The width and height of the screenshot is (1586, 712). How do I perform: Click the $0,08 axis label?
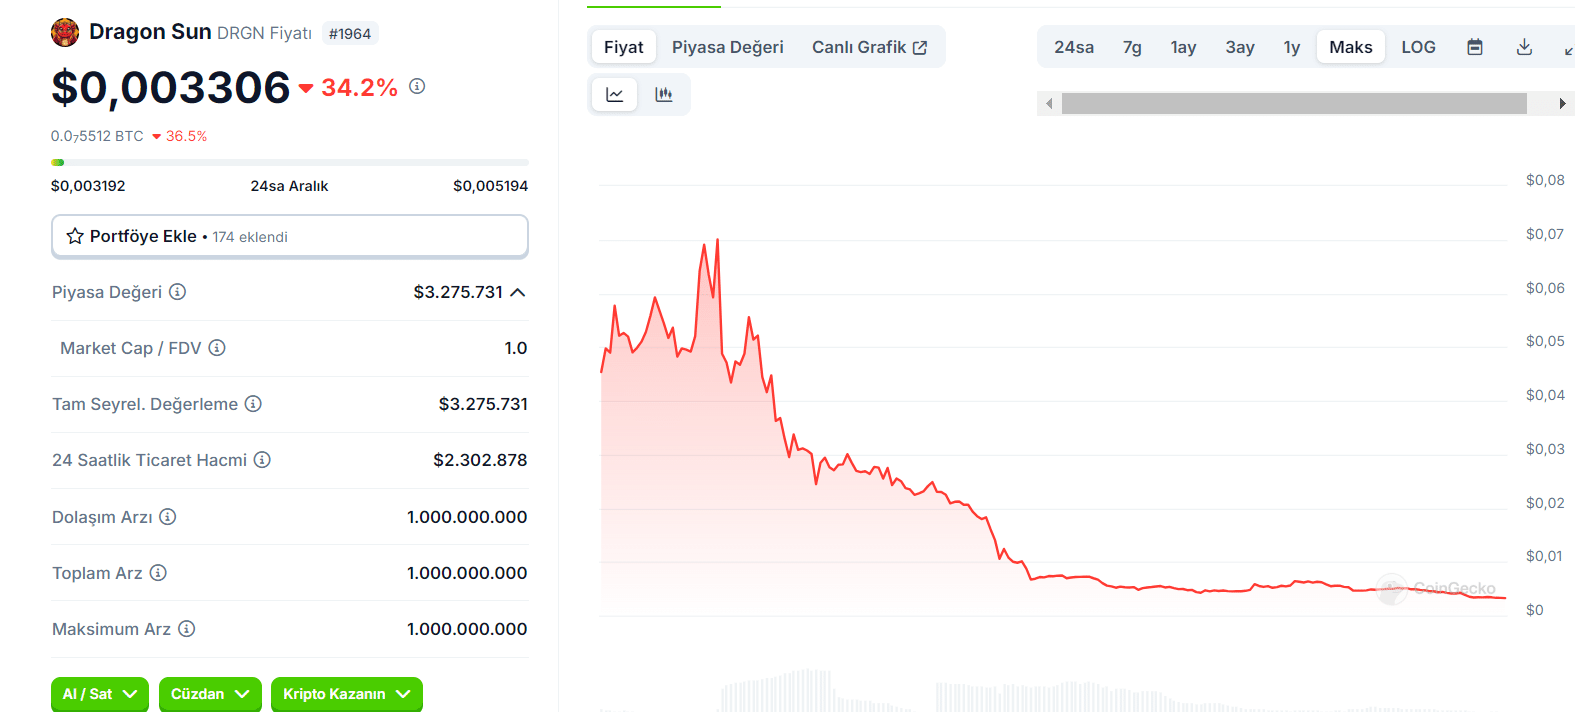click(1545, 180)
